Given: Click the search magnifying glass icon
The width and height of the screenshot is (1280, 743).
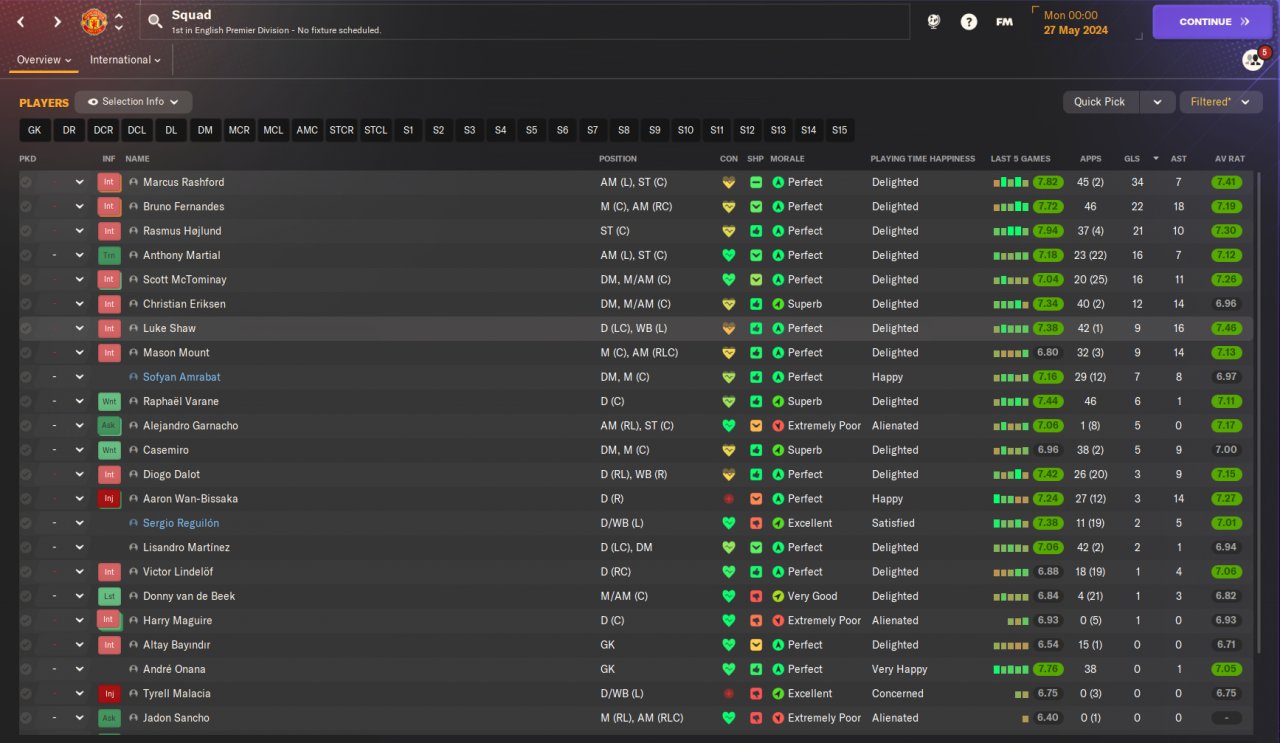Looking at the screenshot, I should tap(154, 21).
